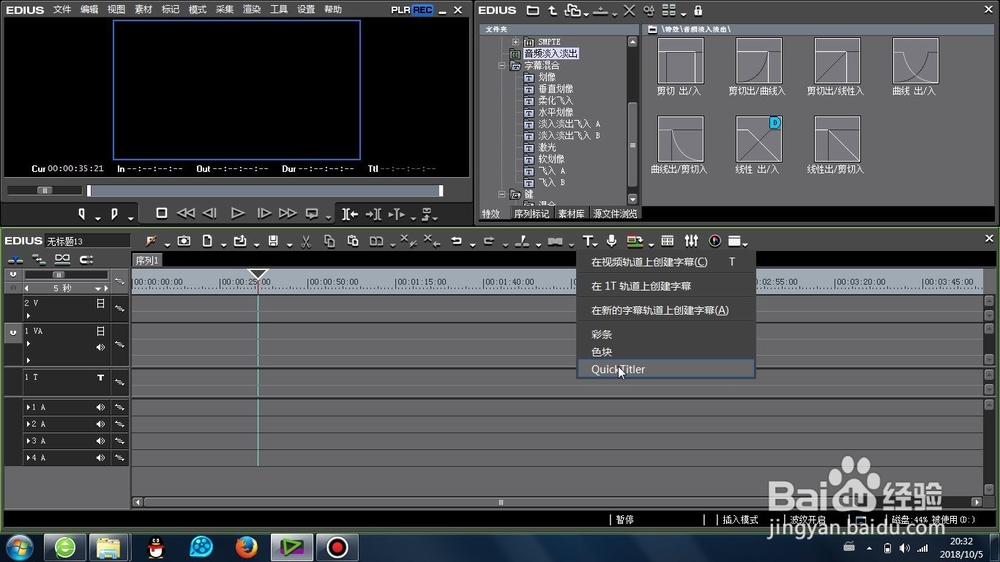
Task: Step back one frame in player
Action: 210,213
